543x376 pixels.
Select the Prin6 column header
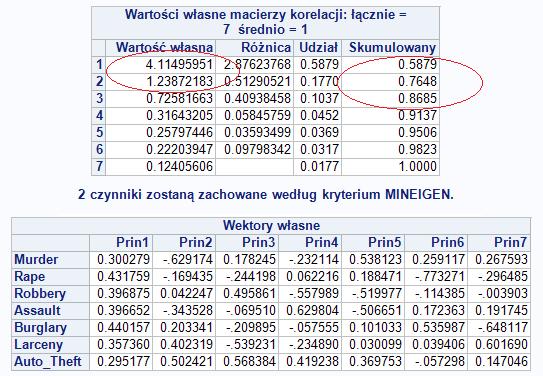point(447,242)
